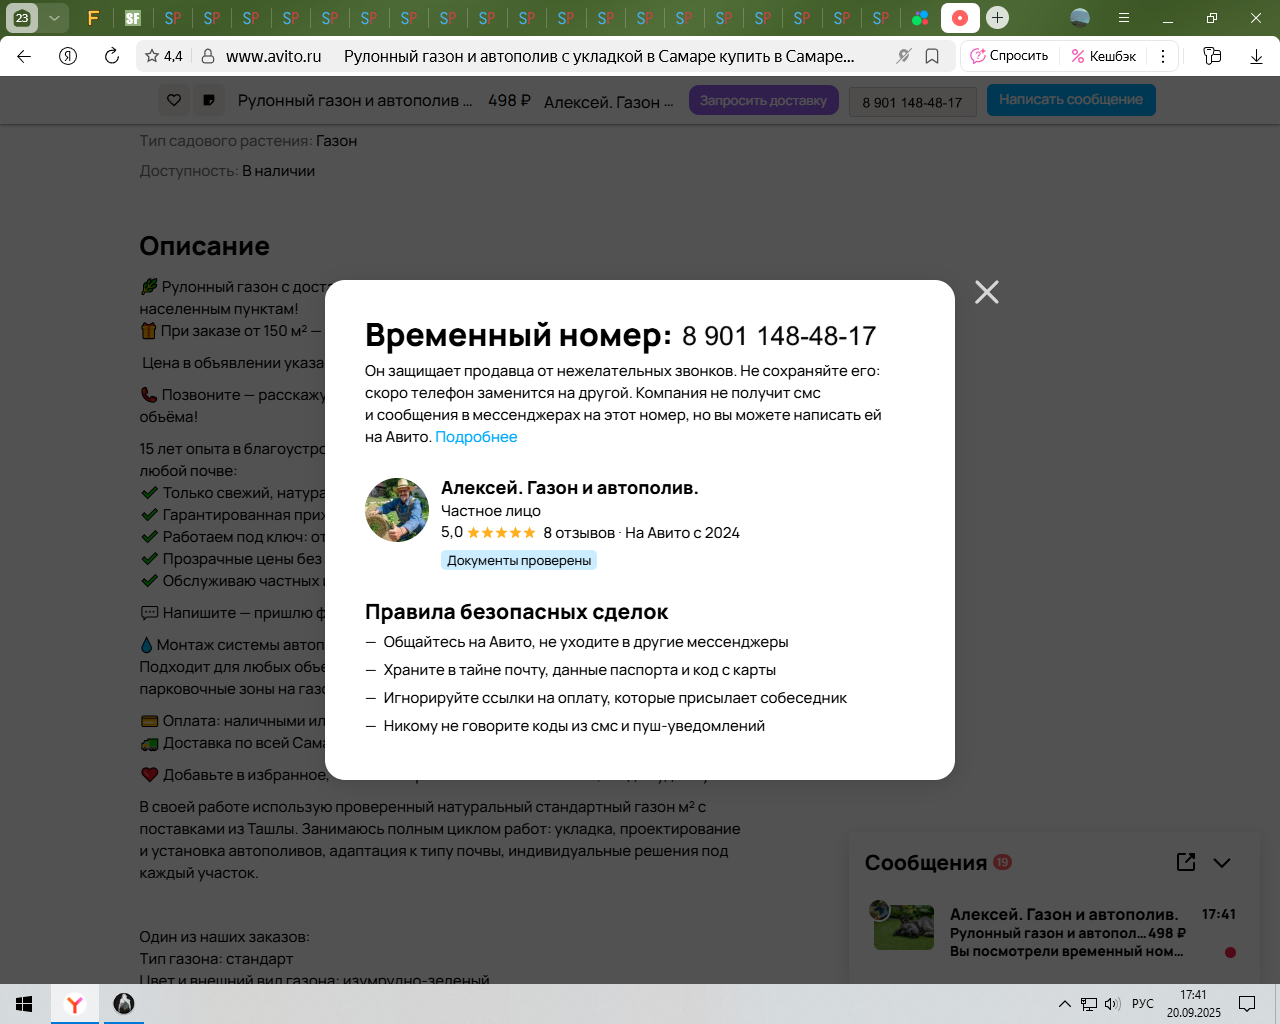Open the clock and calendar 17:41
1280x1024 pixels.
tap(1193, 1004)
